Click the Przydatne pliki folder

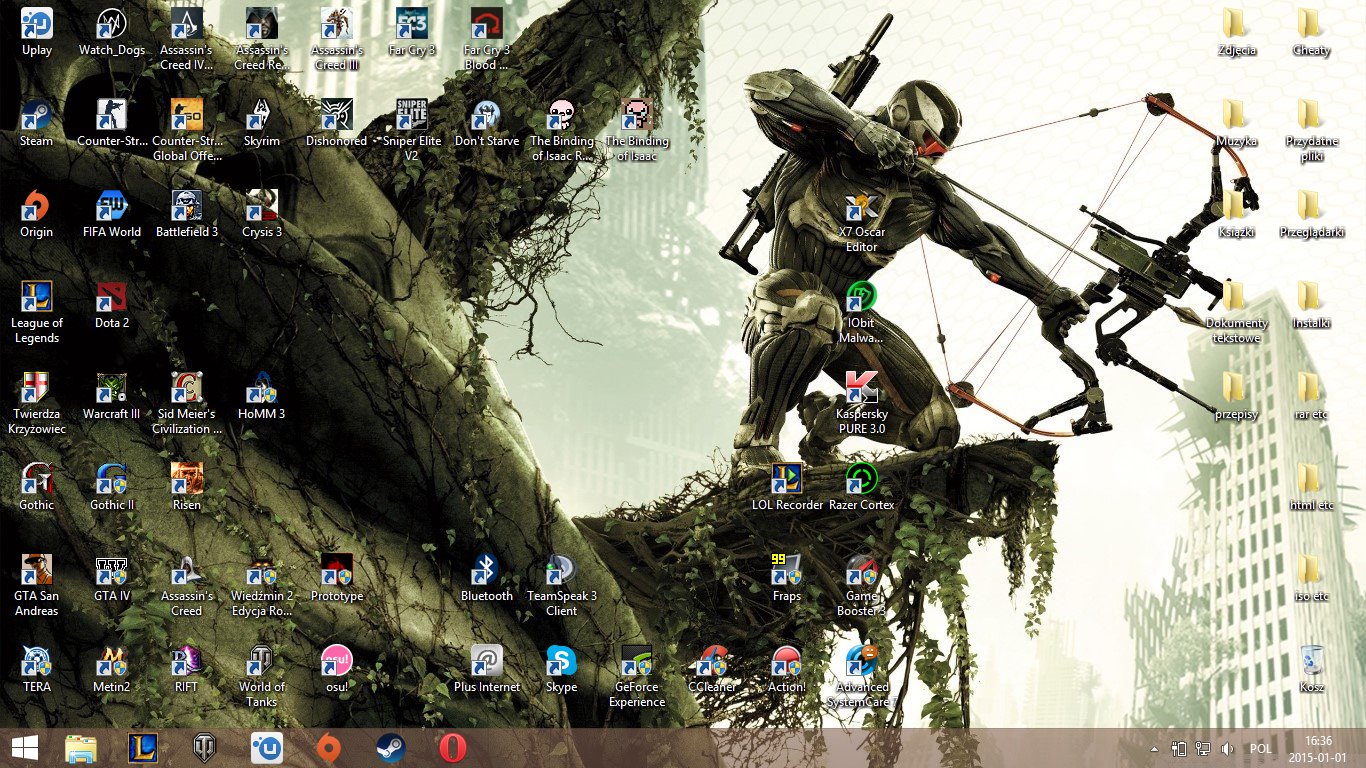pos(1312,130)
